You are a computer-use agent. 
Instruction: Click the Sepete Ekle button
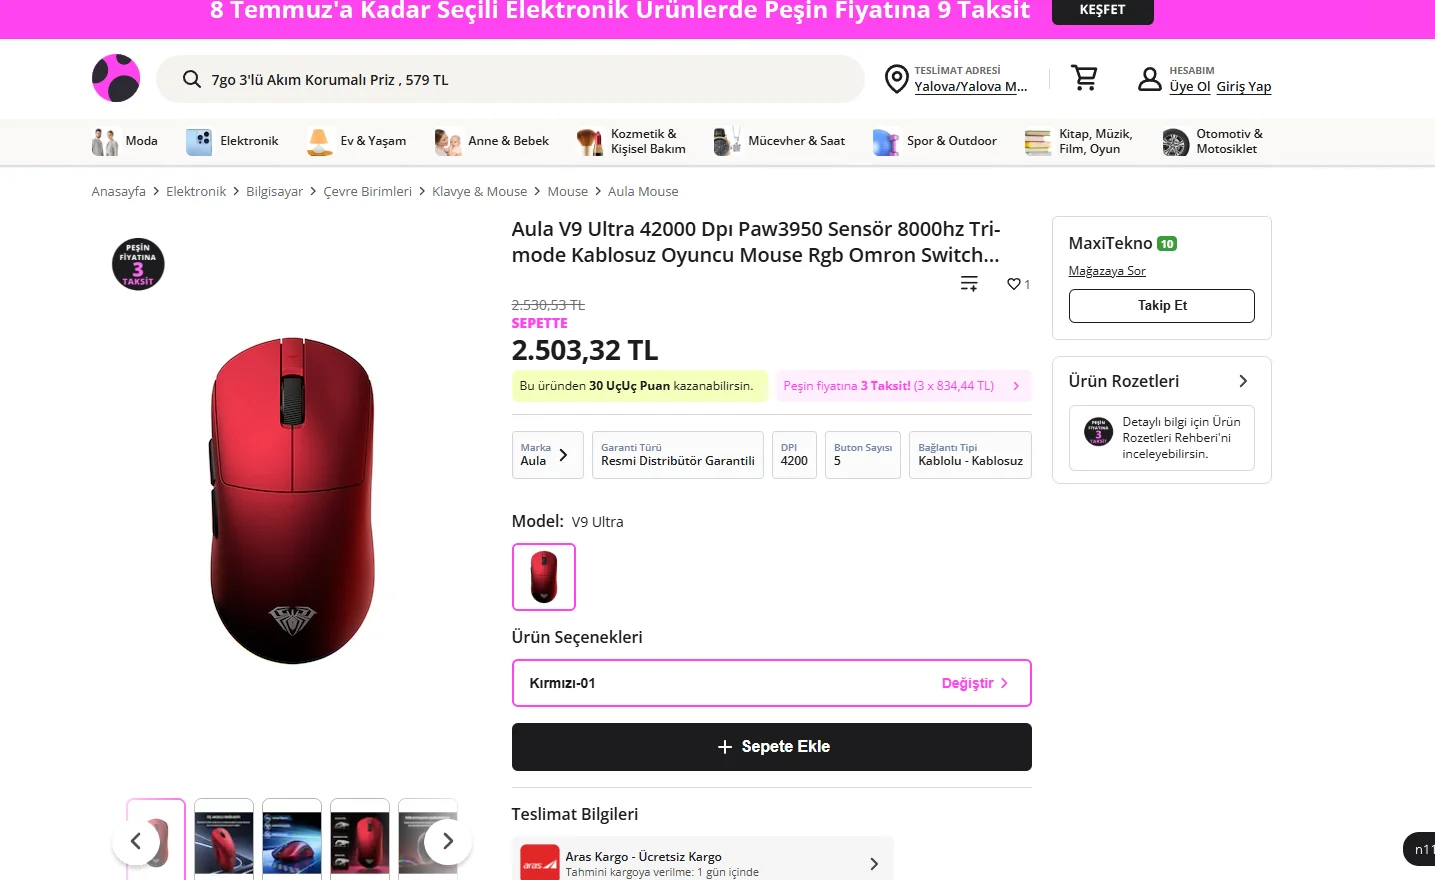click(772, 747)
